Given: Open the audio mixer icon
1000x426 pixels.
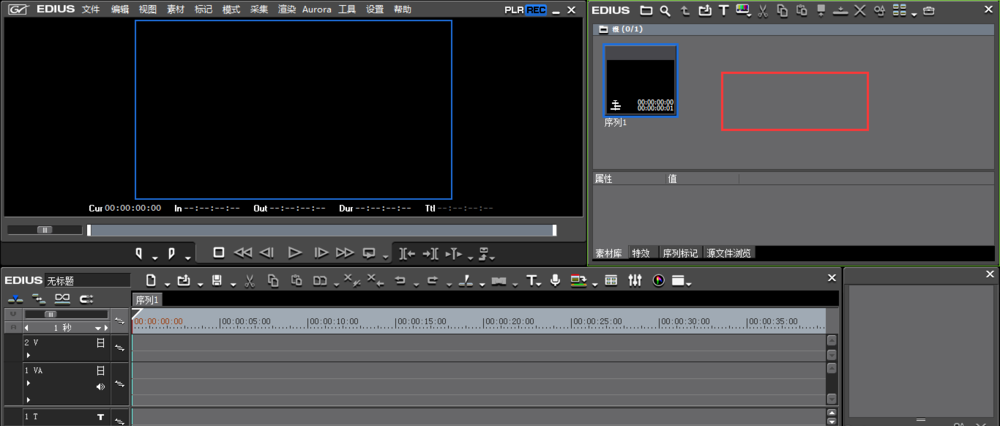Looking at the screenshot, I should click(x=634, y=281).
